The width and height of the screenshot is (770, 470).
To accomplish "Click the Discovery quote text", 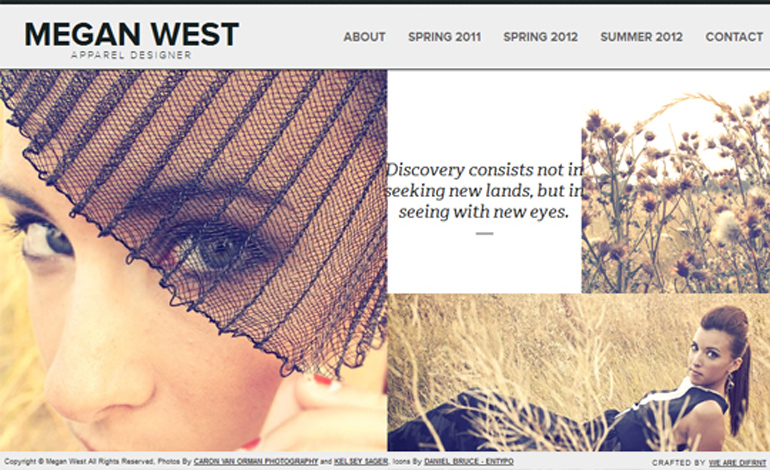I will tap(484, 191).
